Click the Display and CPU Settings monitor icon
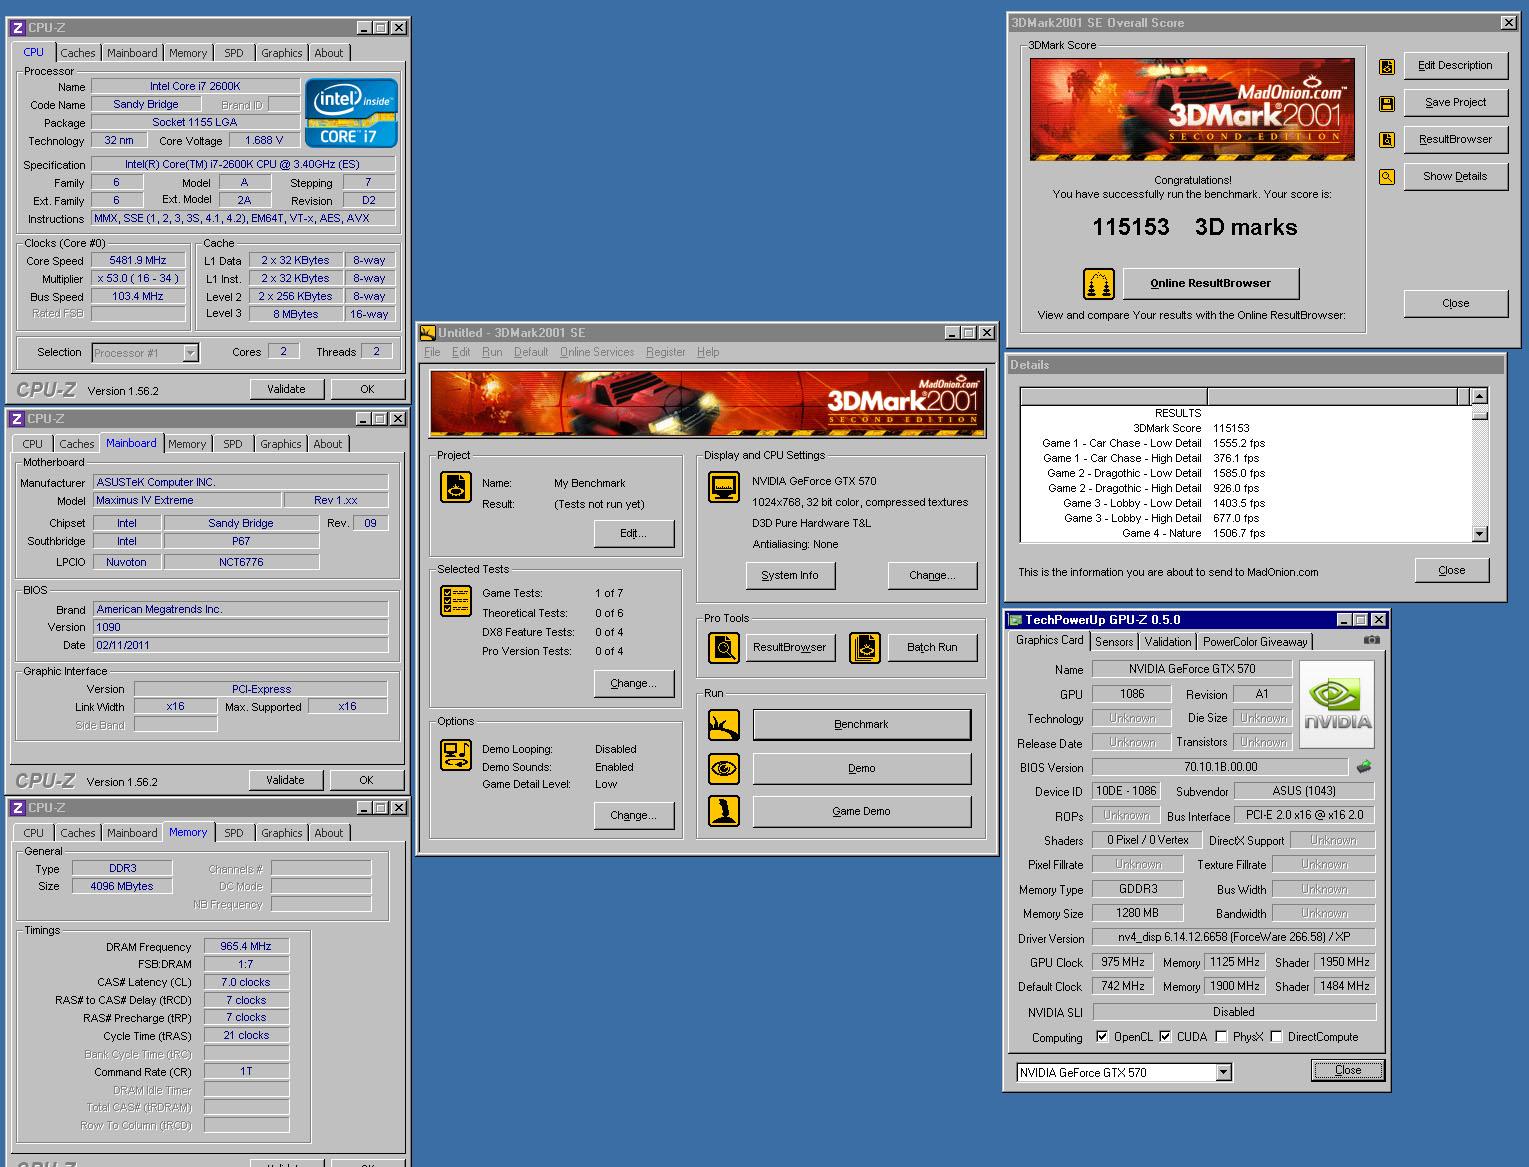 pos(724,487)
